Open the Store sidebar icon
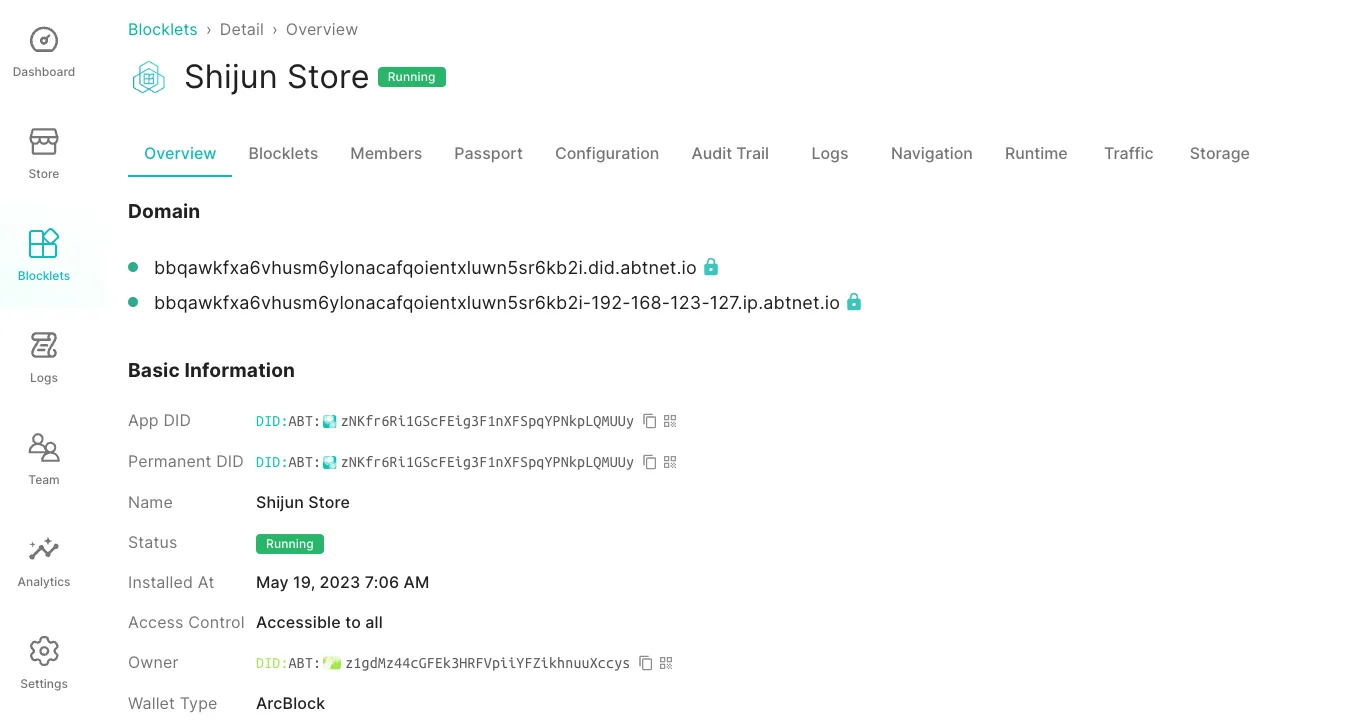This screenshot has height=725, width=1369. (44, 142)
